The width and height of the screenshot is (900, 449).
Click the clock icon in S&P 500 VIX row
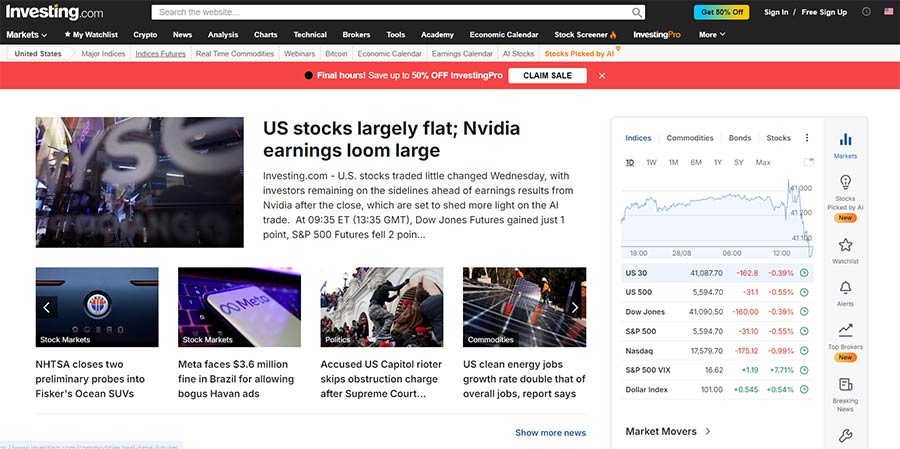[x=804, y=370]
